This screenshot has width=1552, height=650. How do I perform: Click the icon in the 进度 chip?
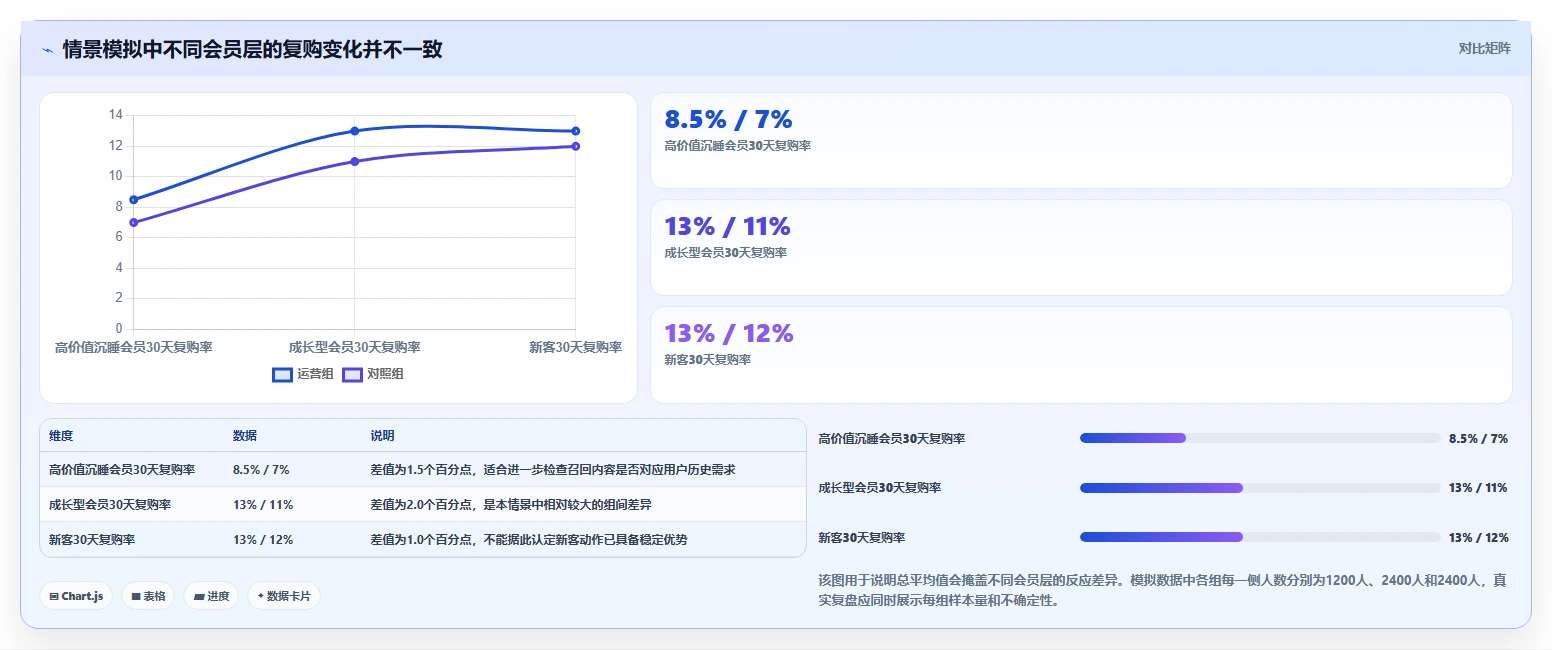point(199,597)
